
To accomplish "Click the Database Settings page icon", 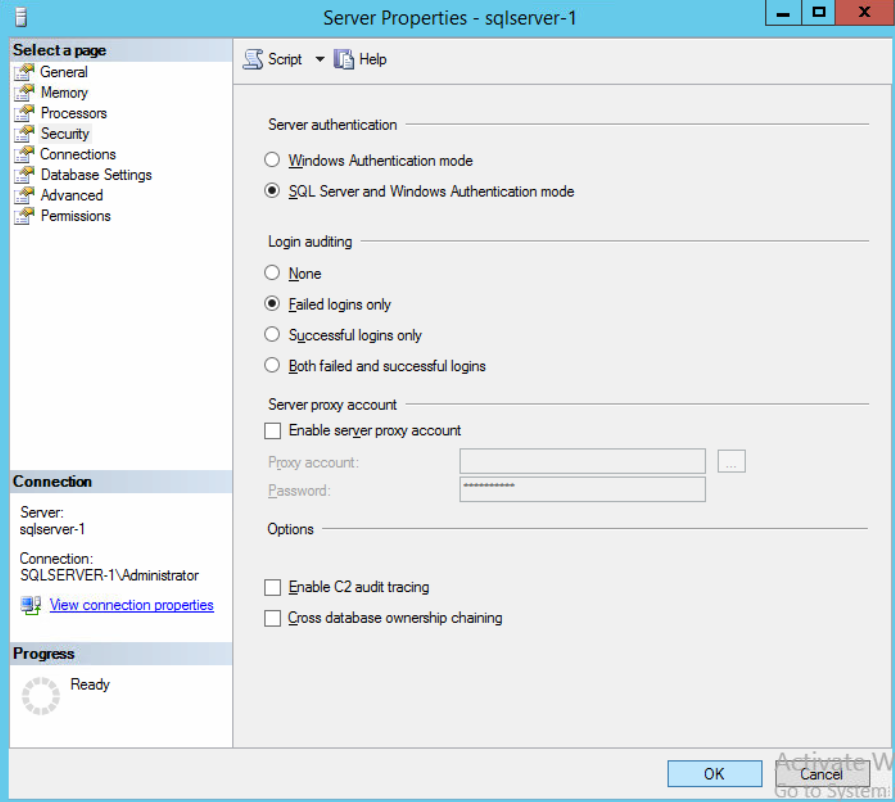I will pyautogui.click(x=24, y=175).
